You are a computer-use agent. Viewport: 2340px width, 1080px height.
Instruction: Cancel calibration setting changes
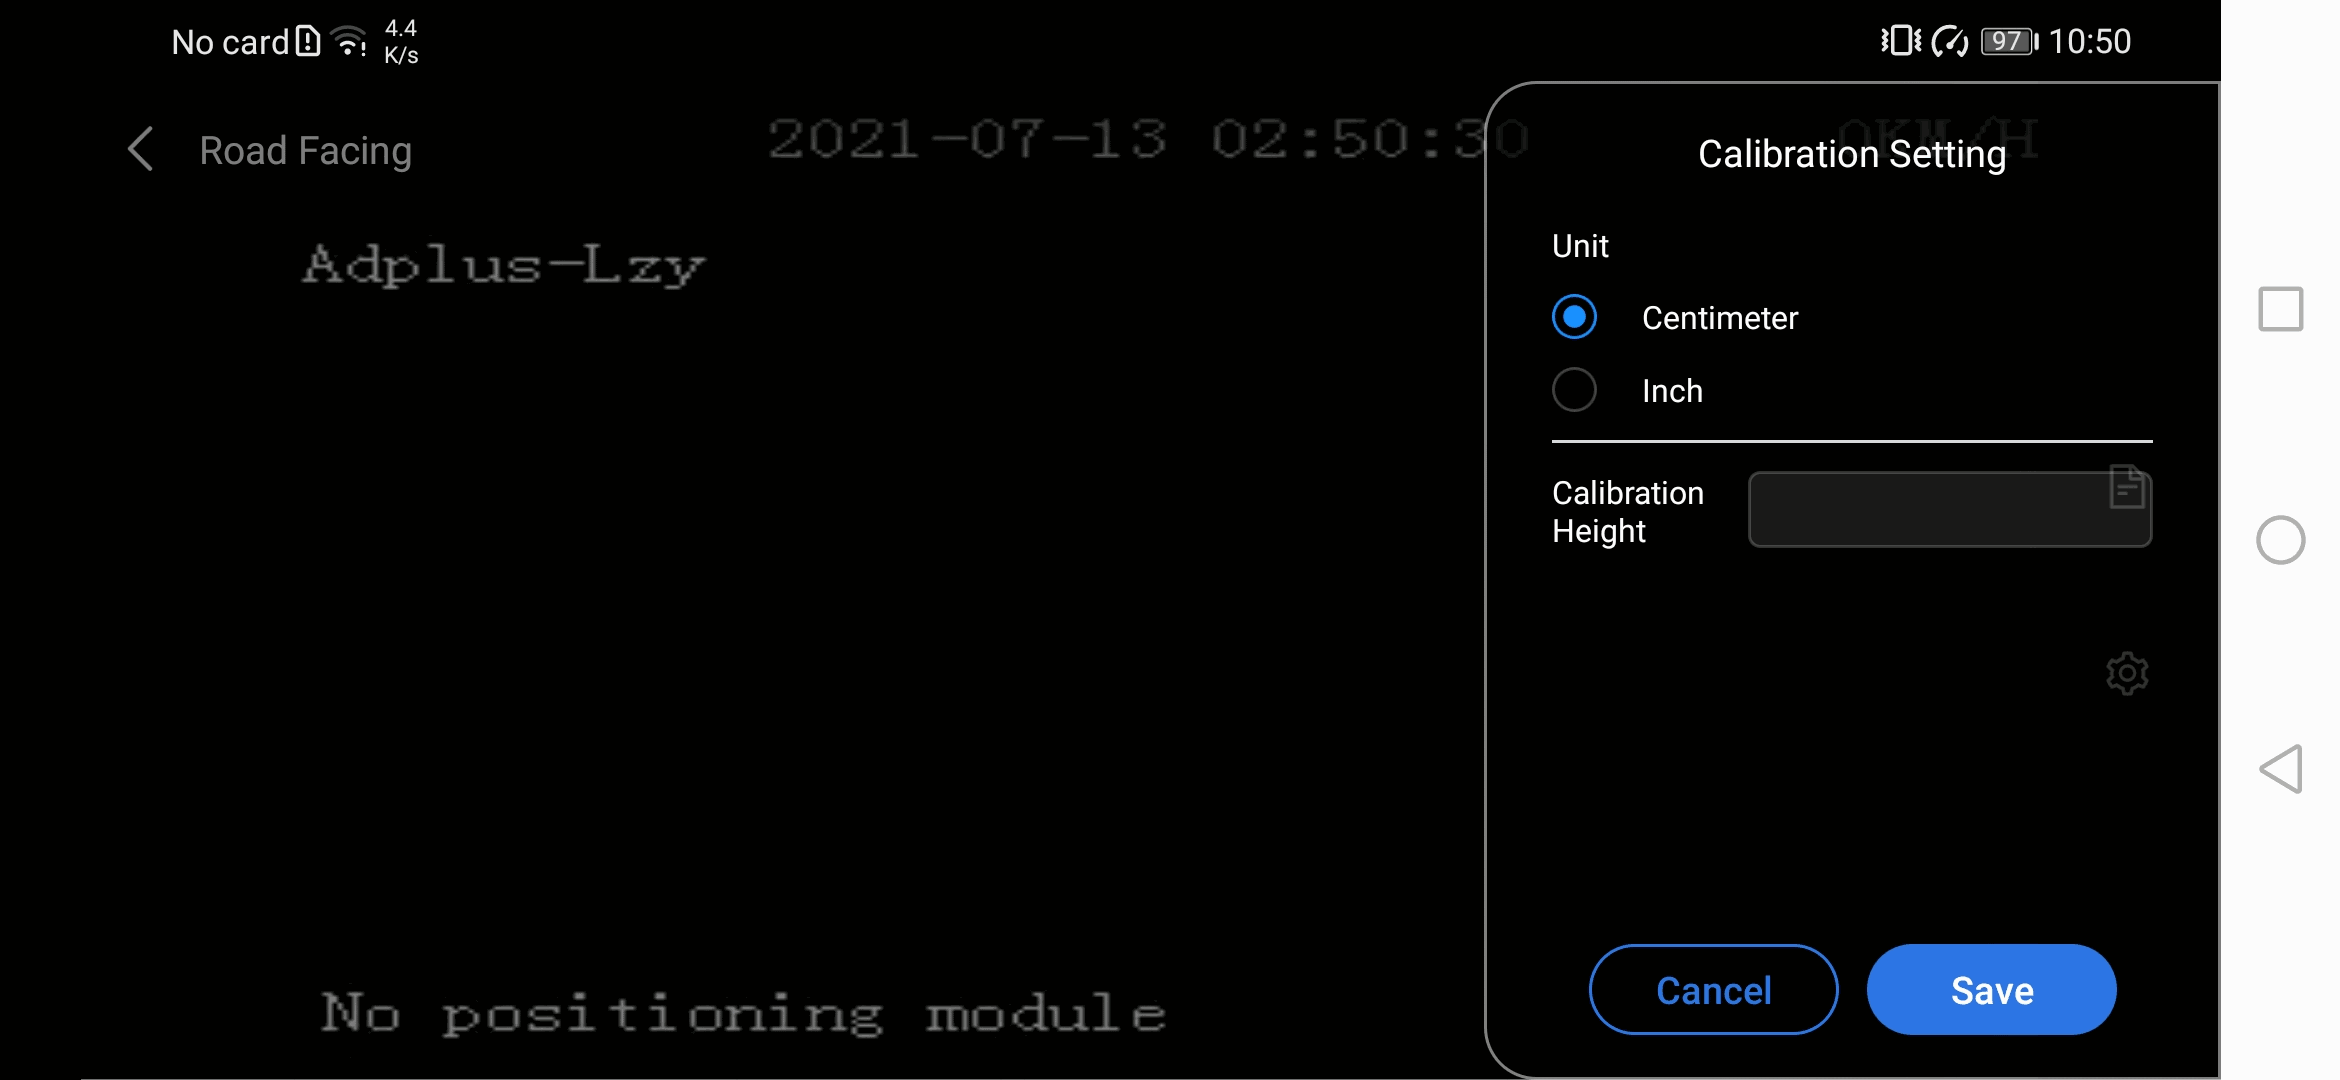[1712, 989]
